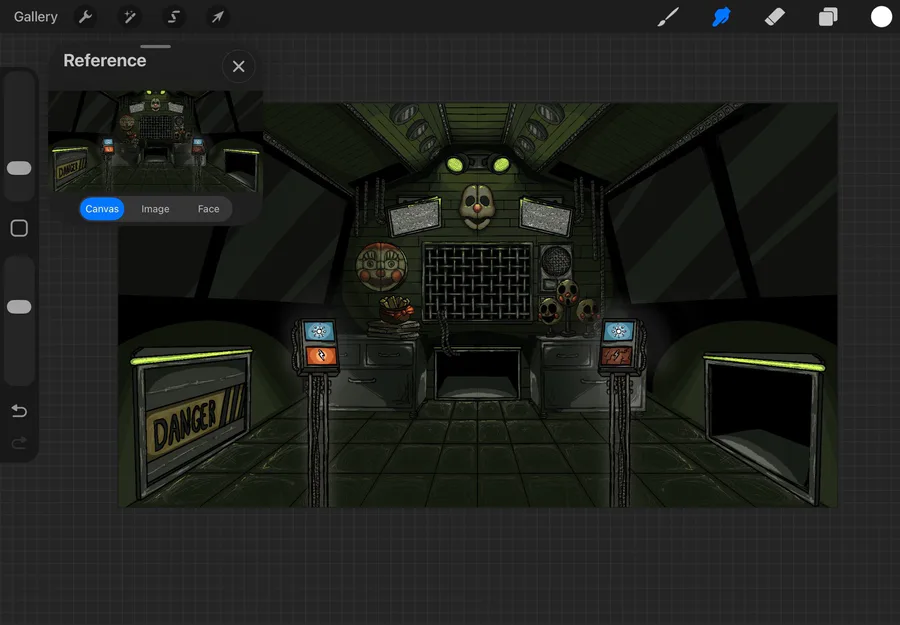This screenshot has width=900, height=625.
Task: Close the Reference panel
Action: point(238,66)
